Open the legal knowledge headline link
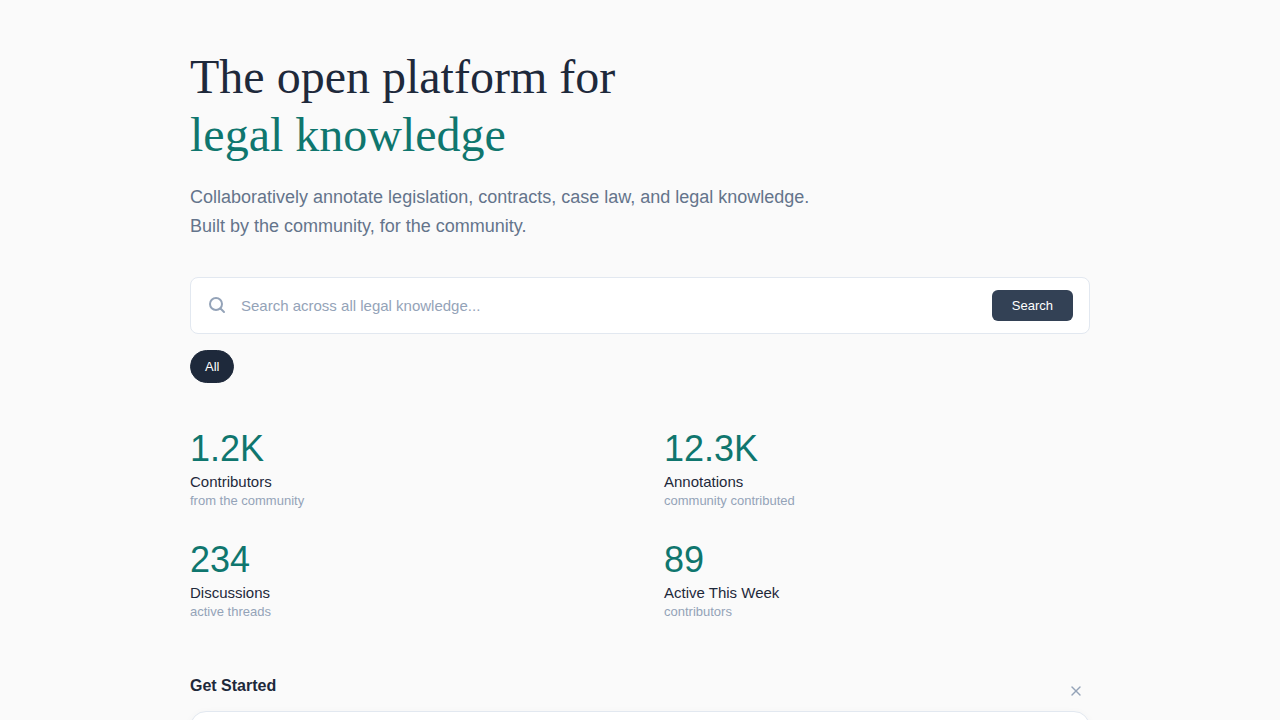1280x720 pixels. tap(348, 134)
